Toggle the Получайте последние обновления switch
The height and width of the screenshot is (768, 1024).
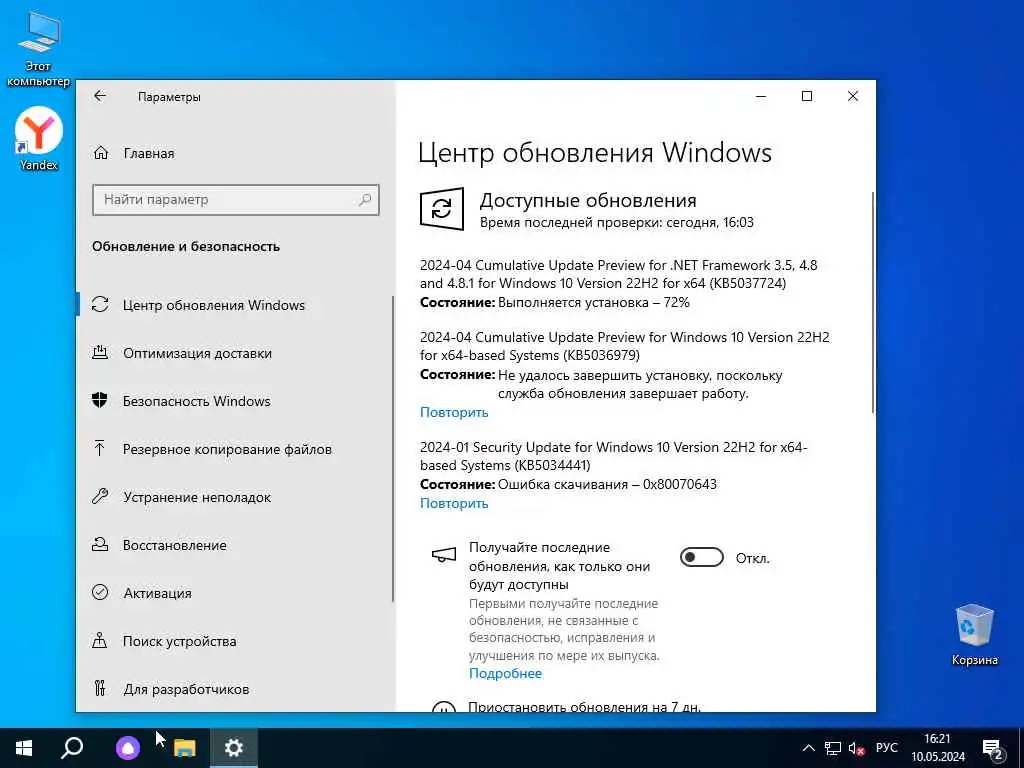pyautogui.click(x=701, y=557)
